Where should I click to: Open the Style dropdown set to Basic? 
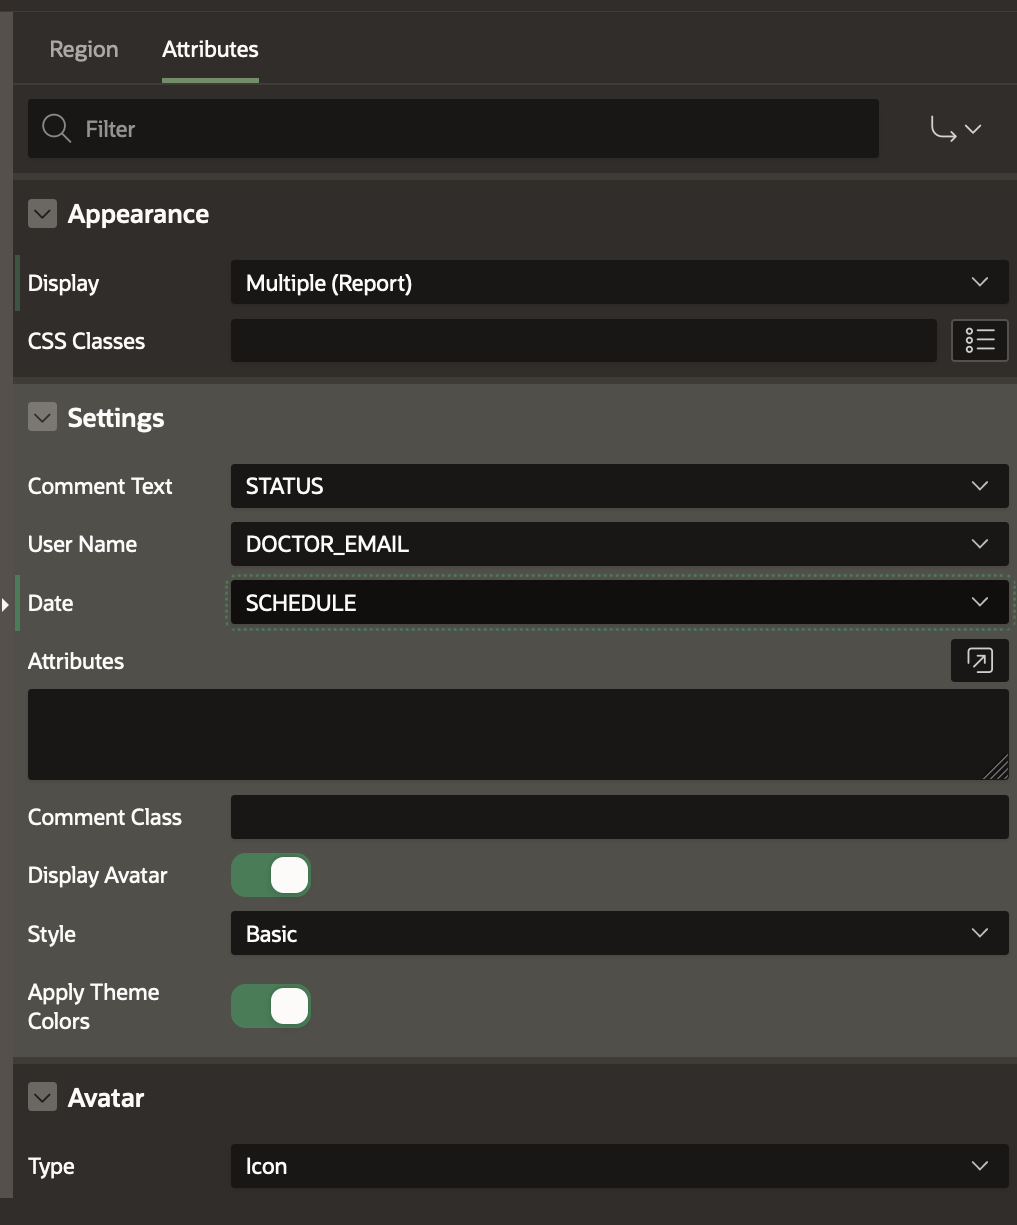click(619, 934)
